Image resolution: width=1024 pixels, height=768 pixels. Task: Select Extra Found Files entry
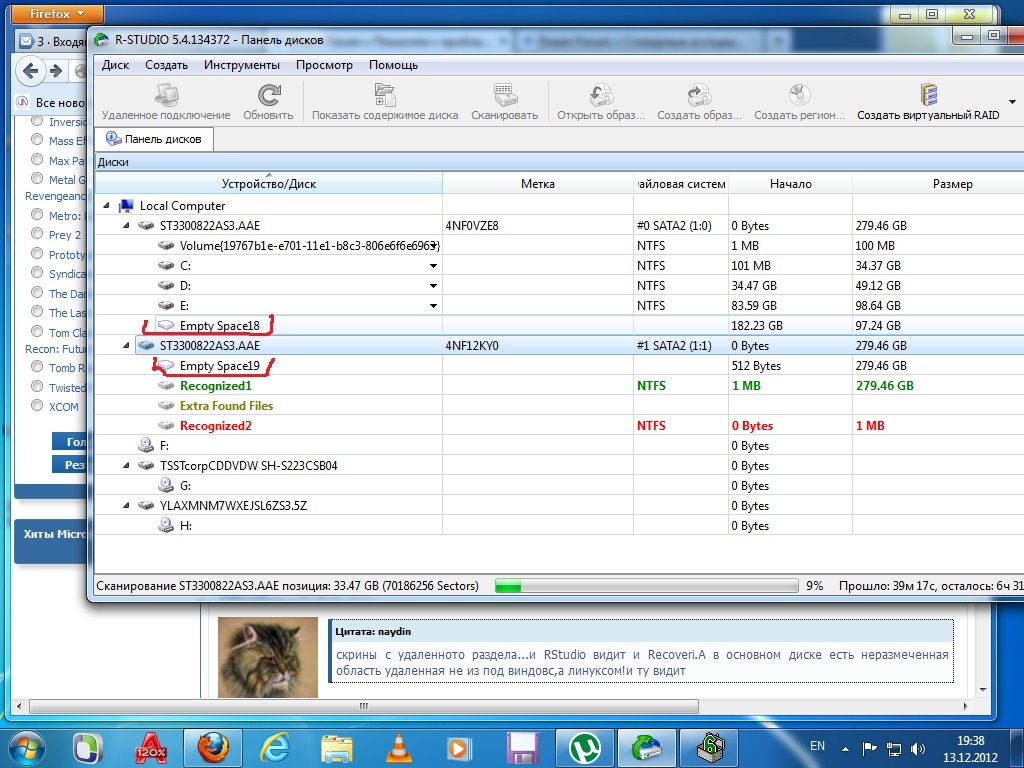tap(226, 406)
